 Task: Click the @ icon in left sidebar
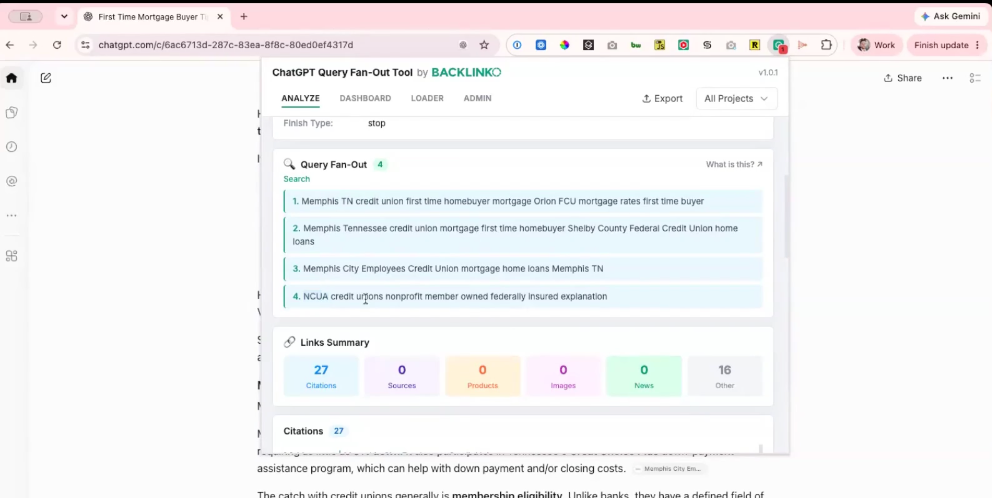[x=11, y=181]
